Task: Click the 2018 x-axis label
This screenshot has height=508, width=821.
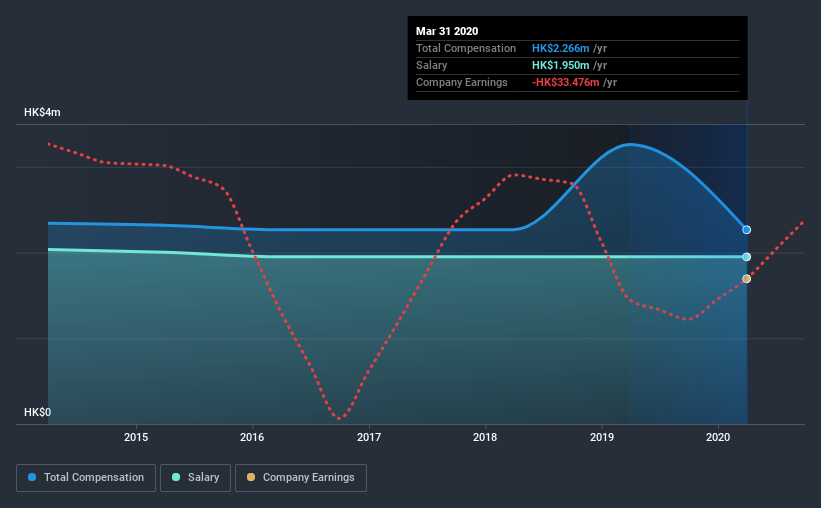Action: (x=485, y=437)
